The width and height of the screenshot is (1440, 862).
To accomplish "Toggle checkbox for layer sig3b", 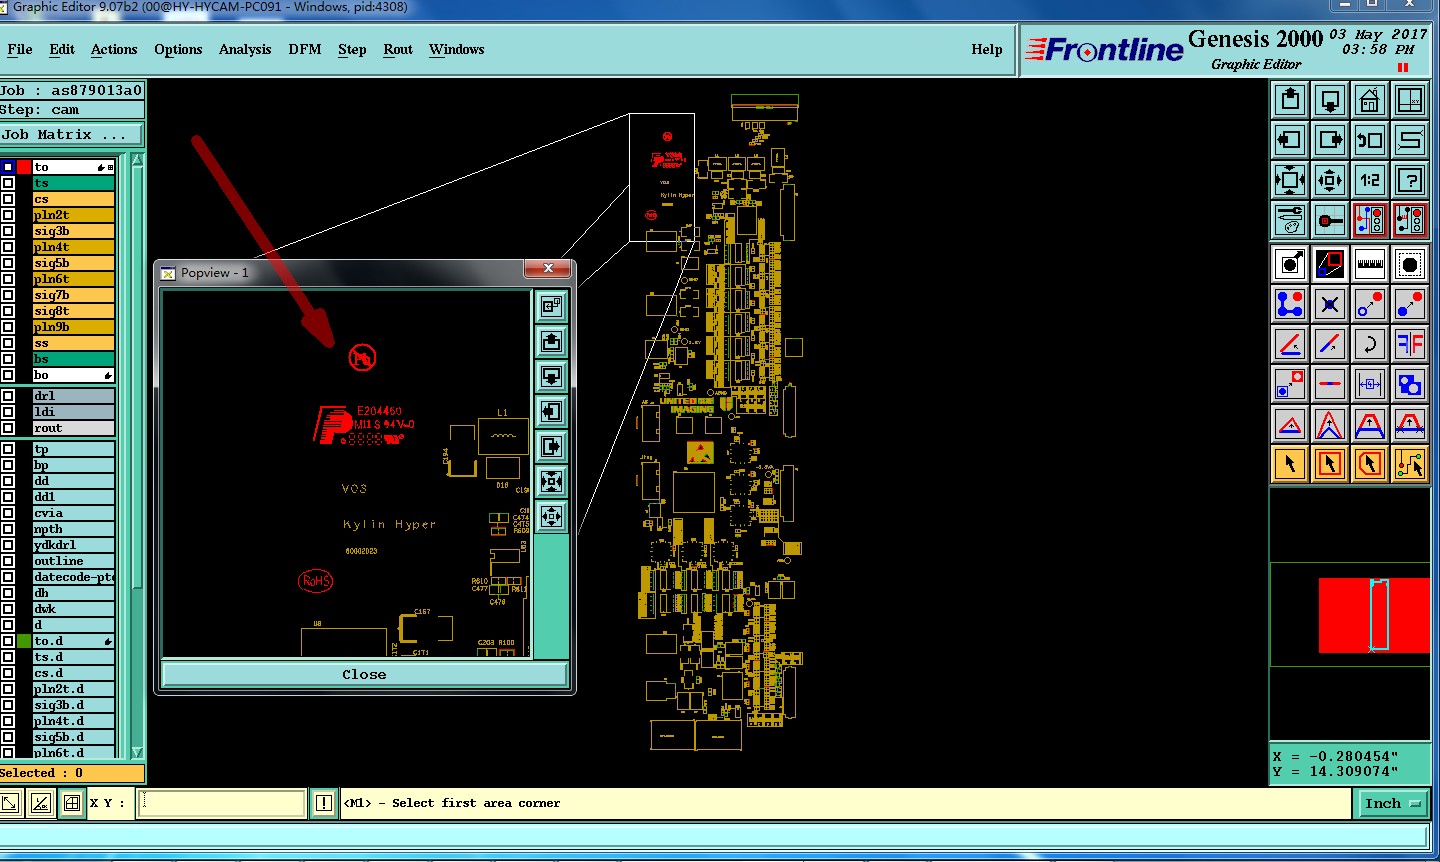I will 8,232.
